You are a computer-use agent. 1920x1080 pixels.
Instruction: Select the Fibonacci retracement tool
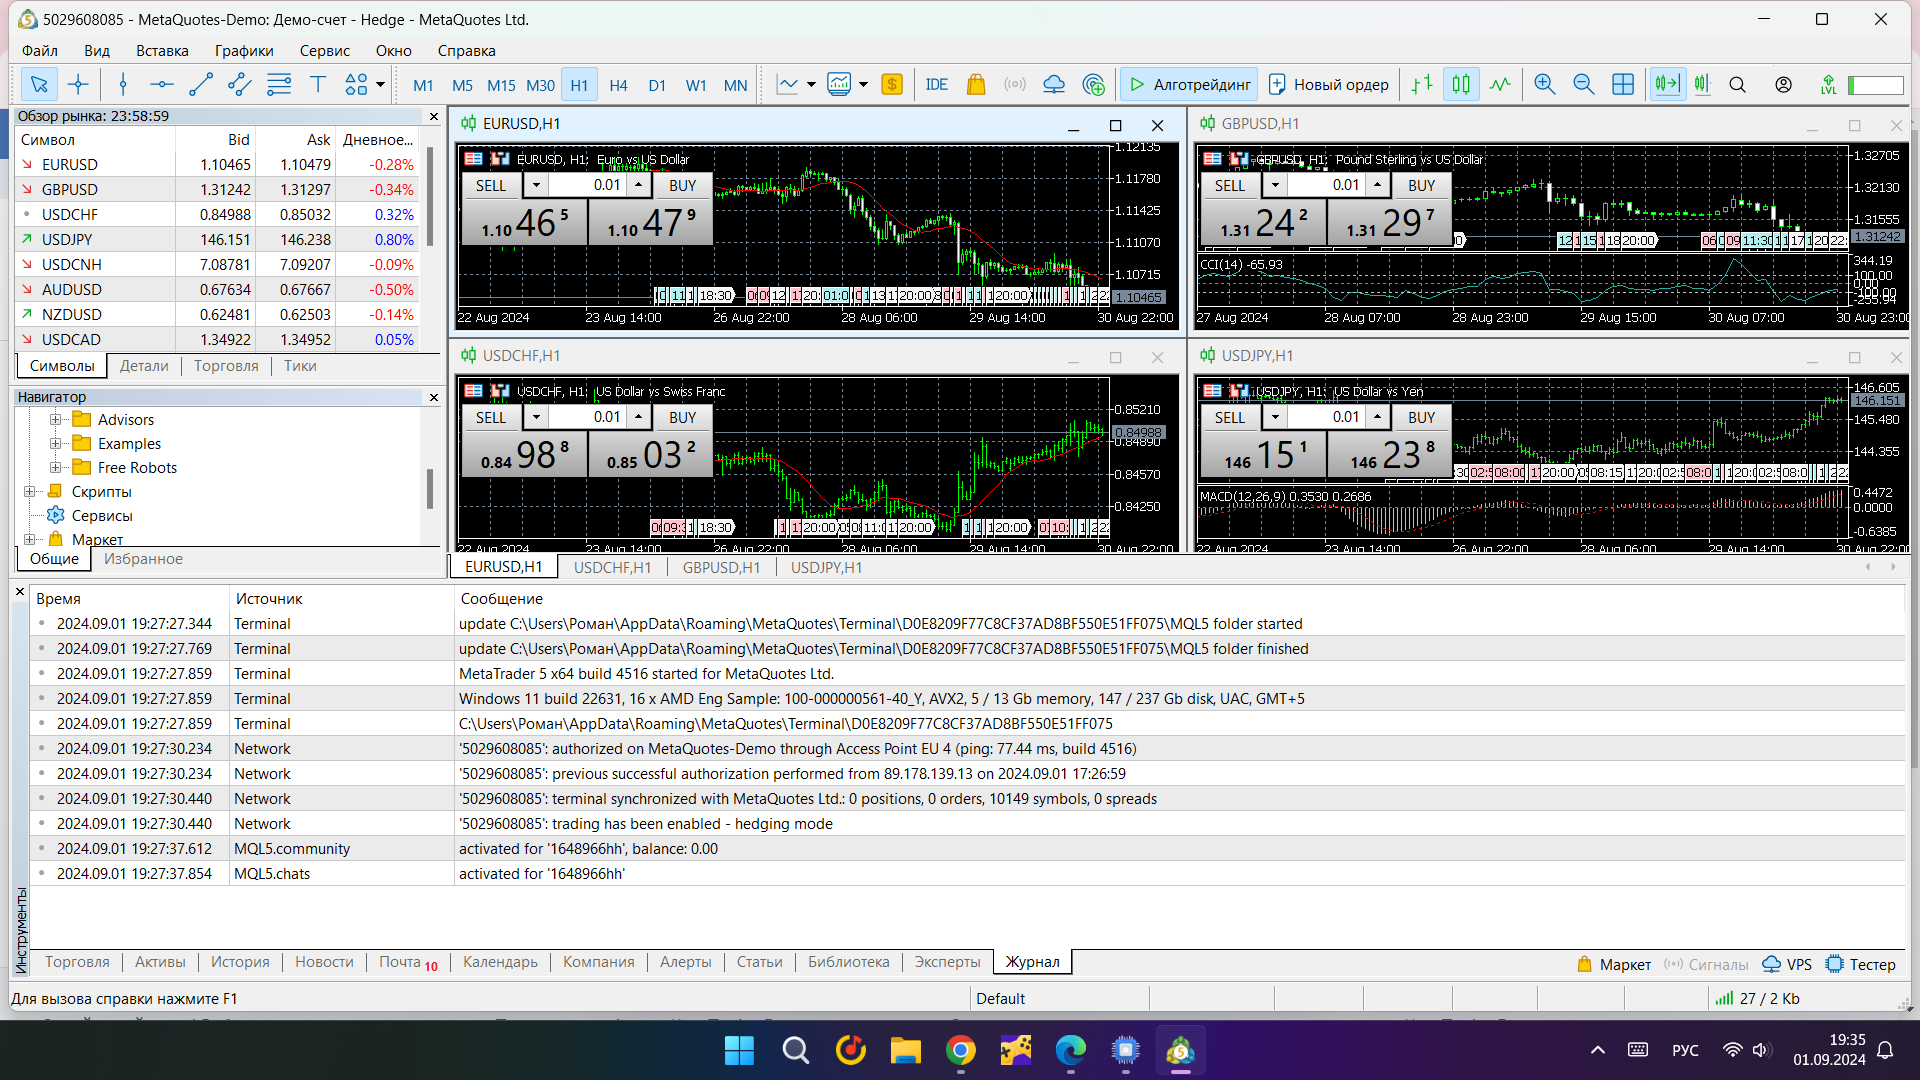(279, 85)
